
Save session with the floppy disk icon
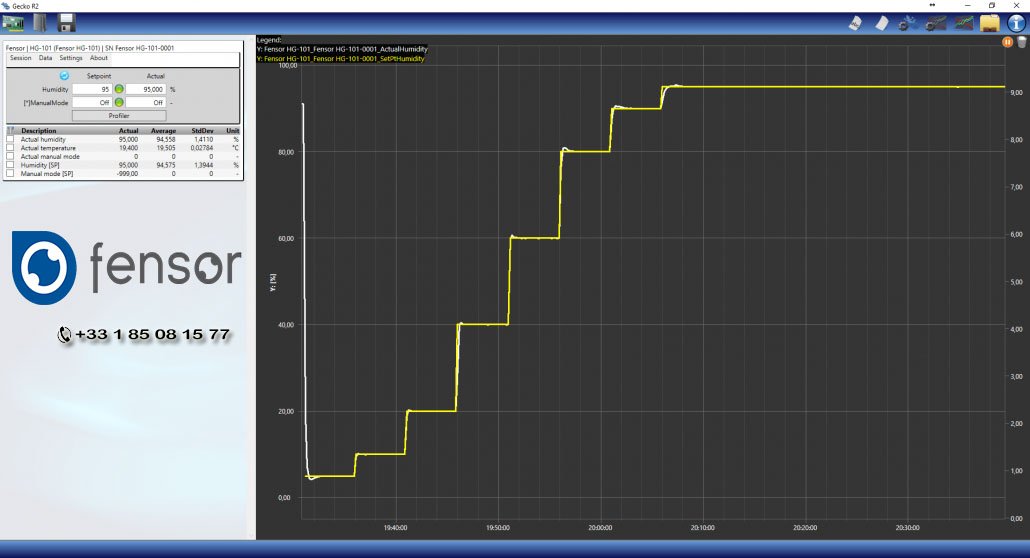coord(66,23)
